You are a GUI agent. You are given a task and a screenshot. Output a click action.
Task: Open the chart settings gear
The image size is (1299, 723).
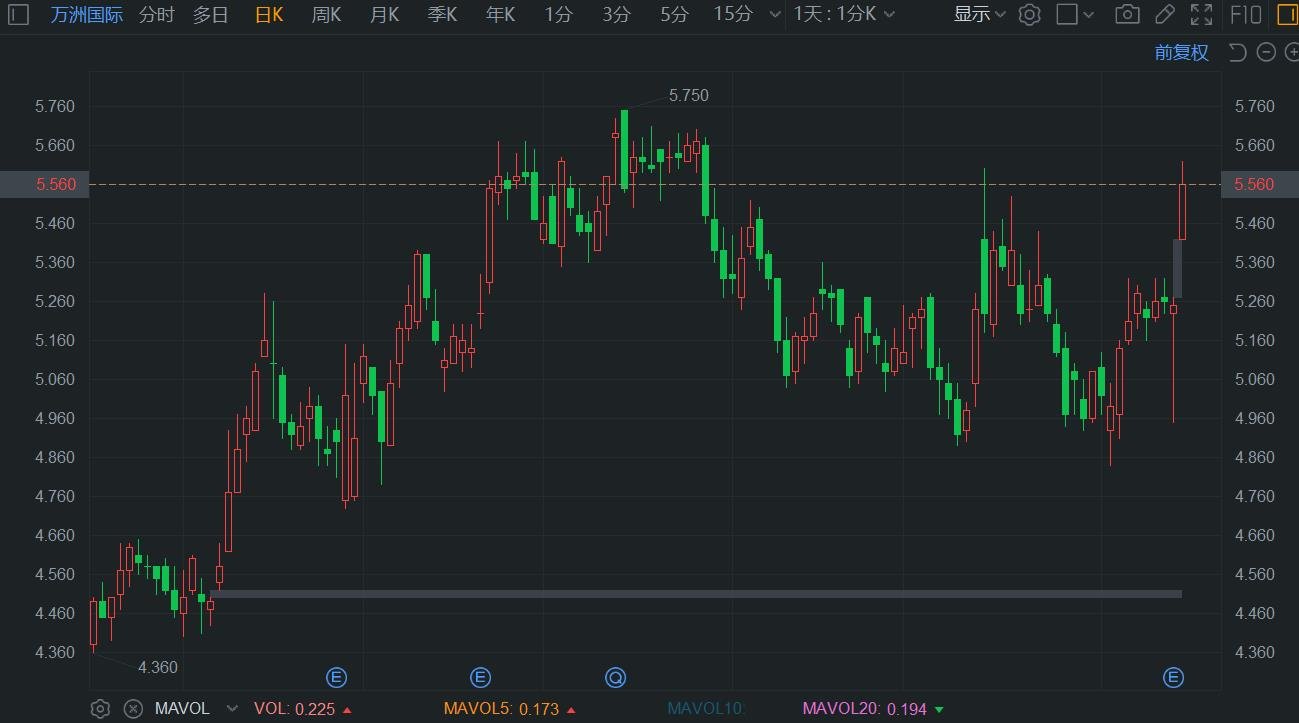pyautogui.click(x=1030, y=14)
